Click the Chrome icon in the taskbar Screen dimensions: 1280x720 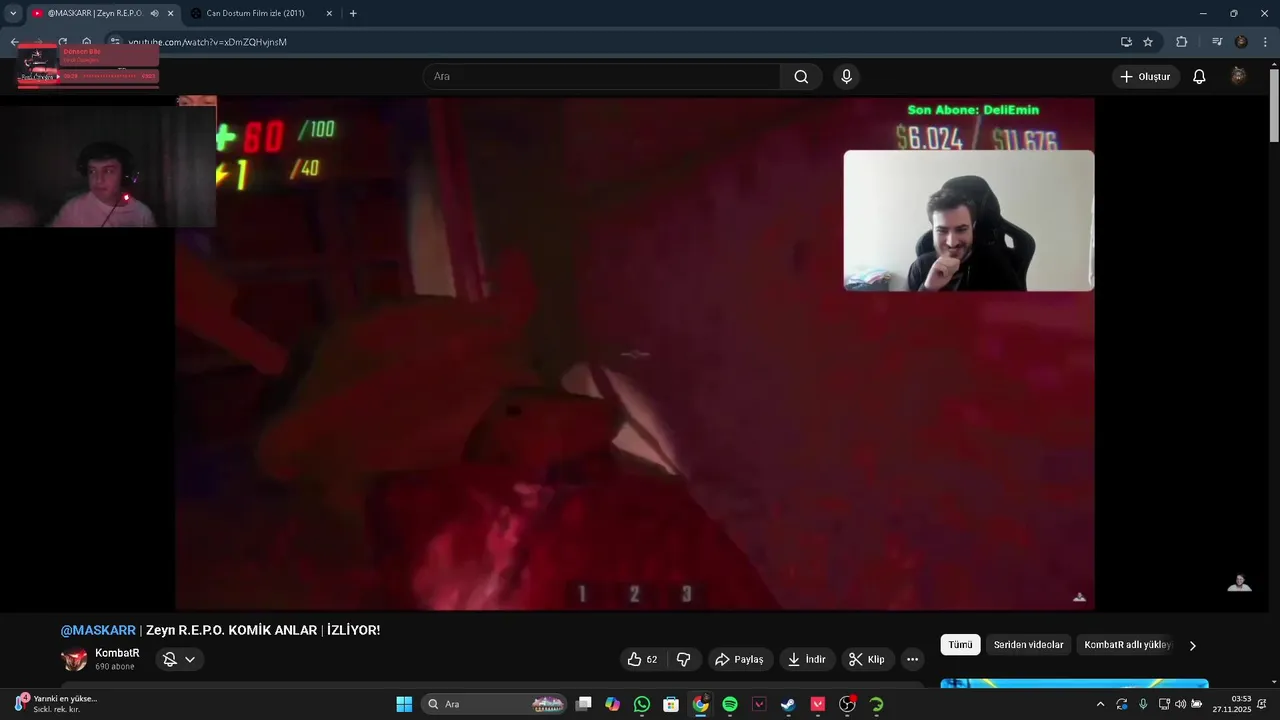[x=701, y=704]
